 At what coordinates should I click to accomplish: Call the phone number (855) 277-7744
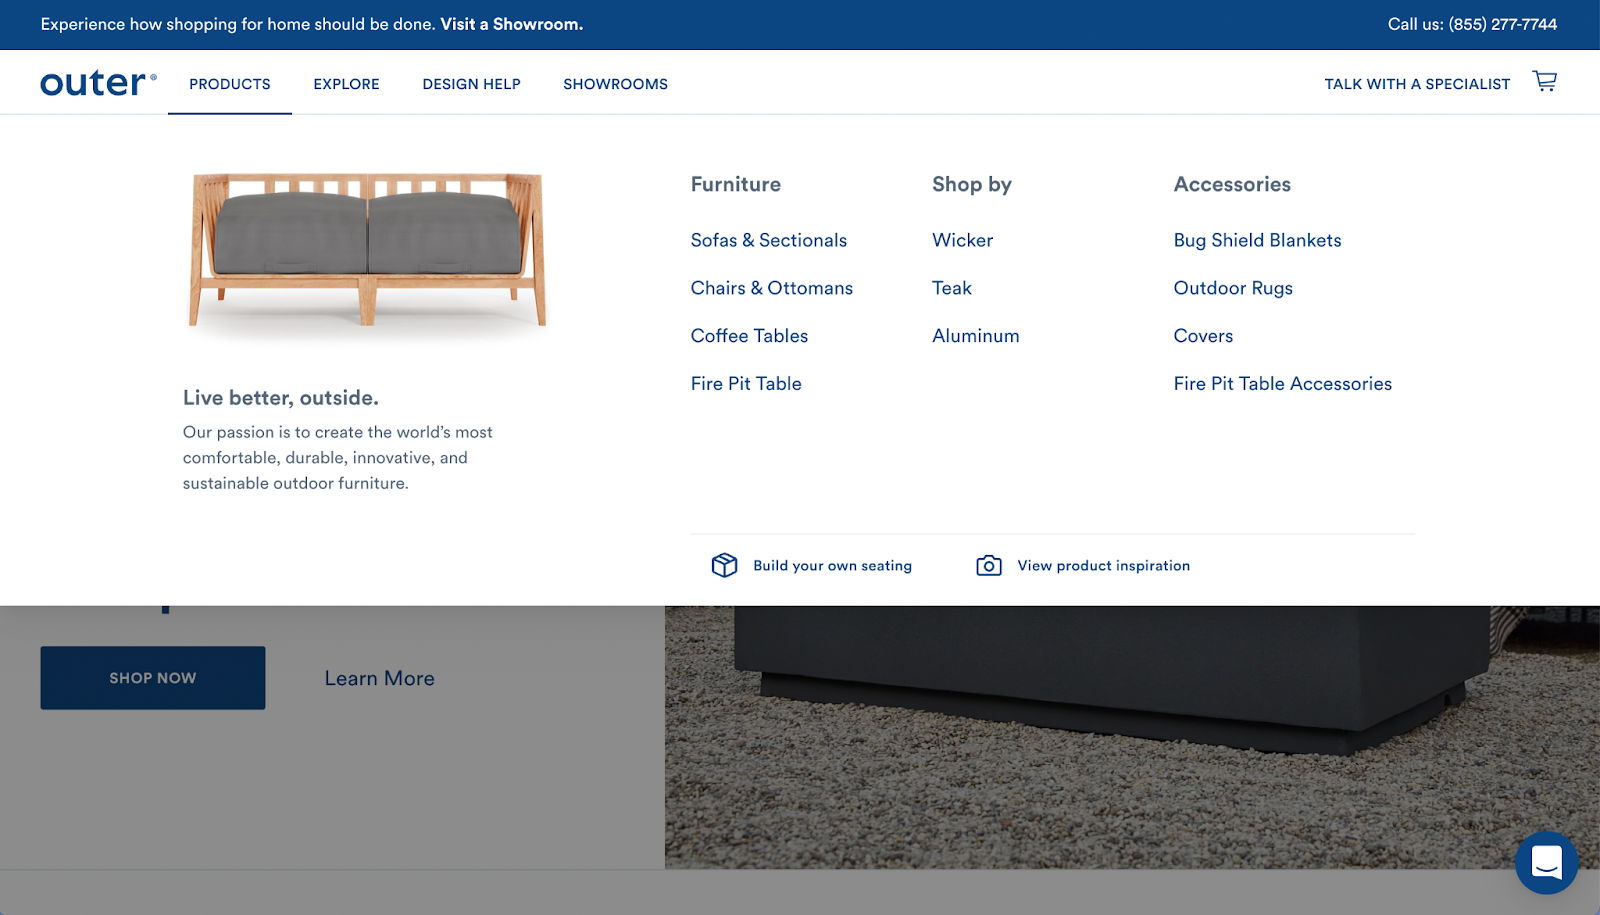pos(1502,24)
